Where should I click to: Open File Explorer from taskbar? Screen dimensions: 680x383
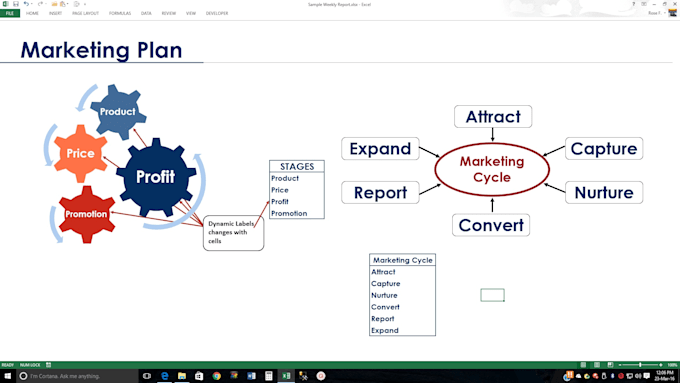182,376
